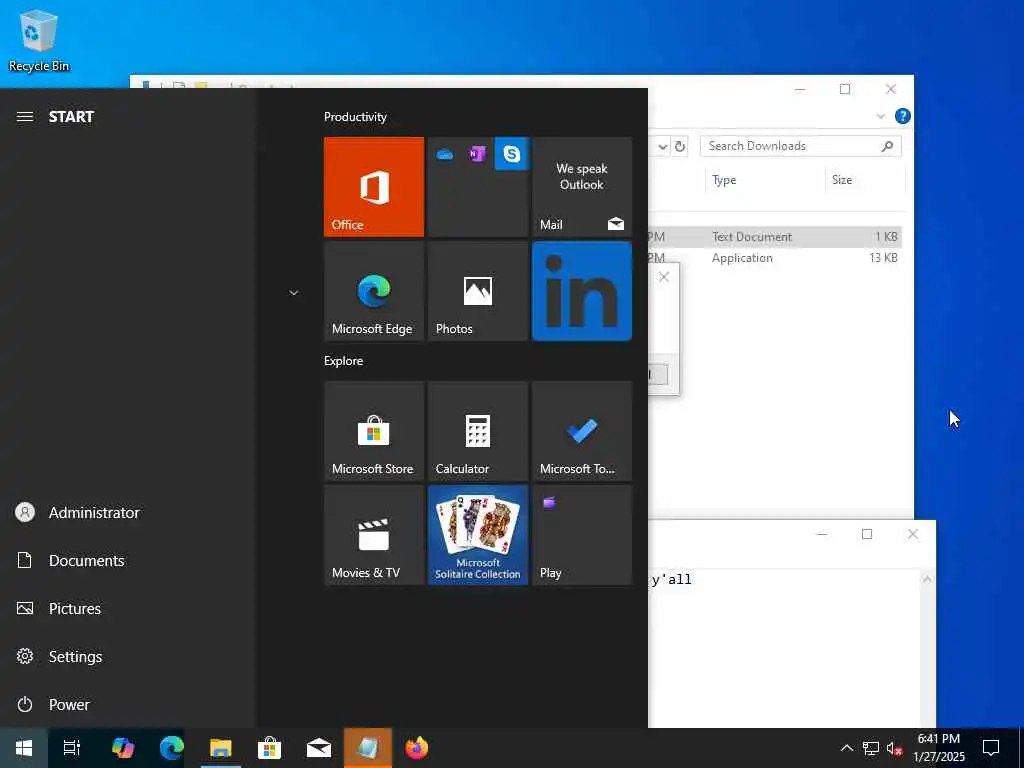
Task: Click the Productivity group header
Action: point(355,117)
